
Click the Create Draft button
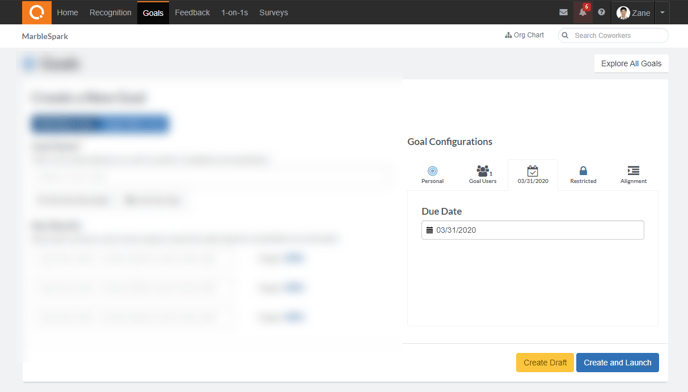545,363
